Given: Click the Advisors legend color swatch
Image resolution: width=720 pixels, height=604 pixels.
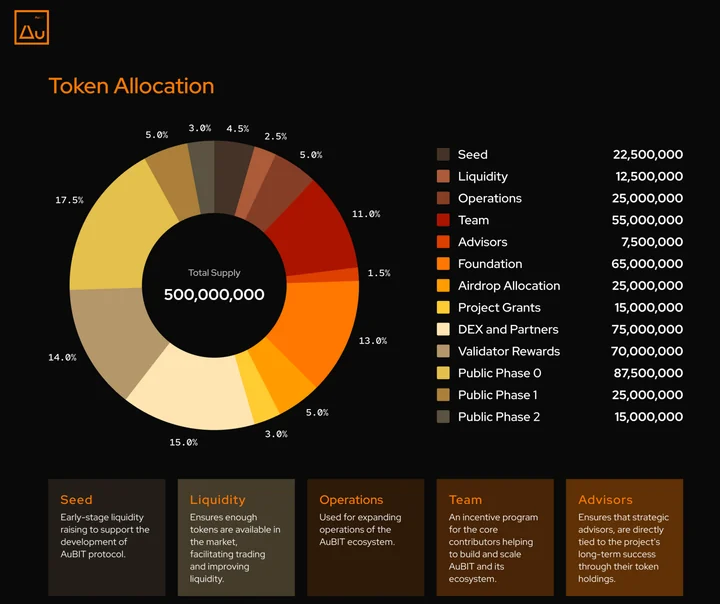Looking at the screenshot, I should tap(443, 242).
